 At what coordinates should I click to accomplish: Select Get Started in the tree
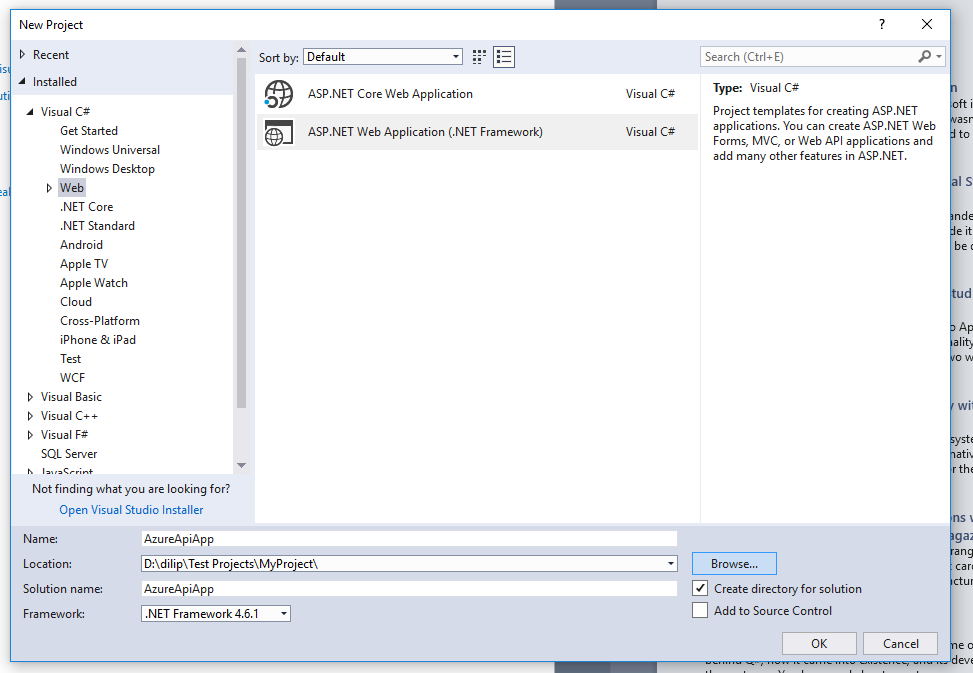[89, 131]
